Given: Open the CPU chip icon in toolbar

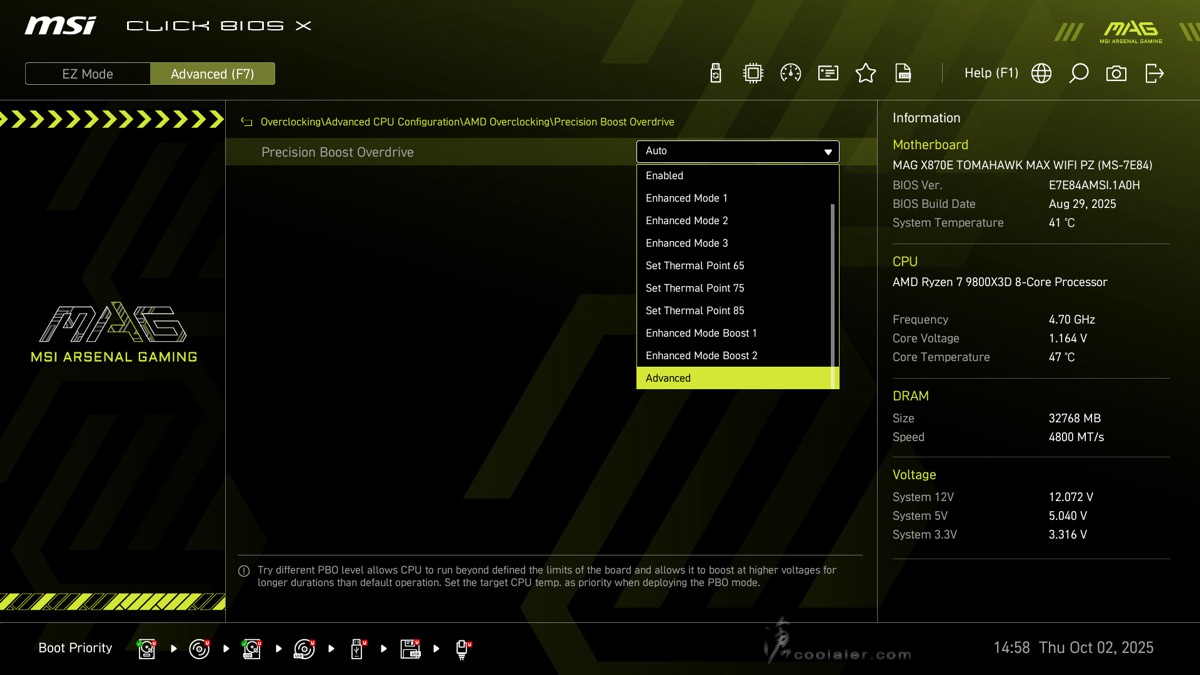Looking at the screenshot, I should point(753,73).
